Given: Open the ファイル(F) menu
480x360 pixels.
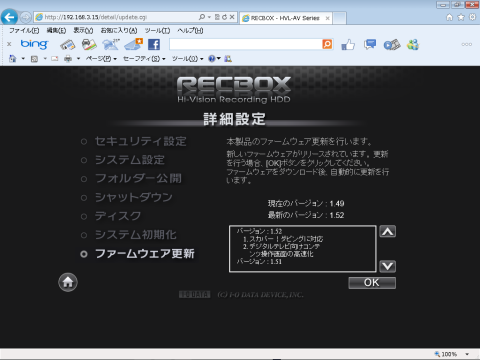Looking at the screenshot, I should click(x=24, y=31).
